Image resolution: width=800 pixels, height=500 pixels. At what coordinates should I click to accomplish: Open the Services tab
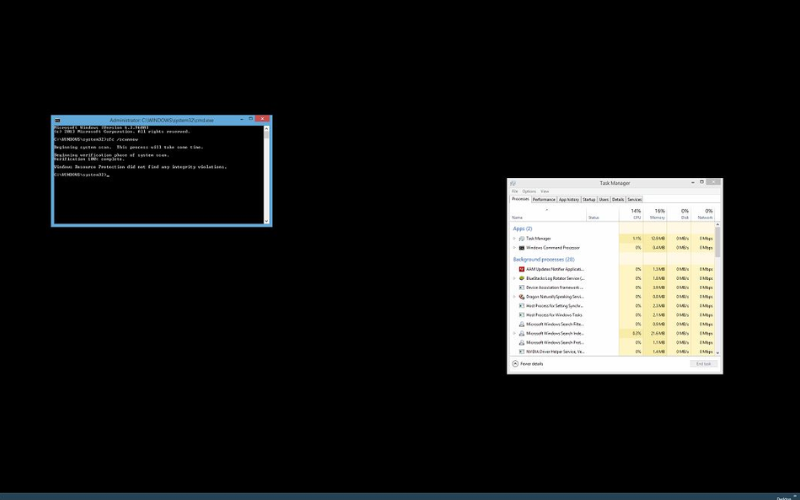point(634,200)
